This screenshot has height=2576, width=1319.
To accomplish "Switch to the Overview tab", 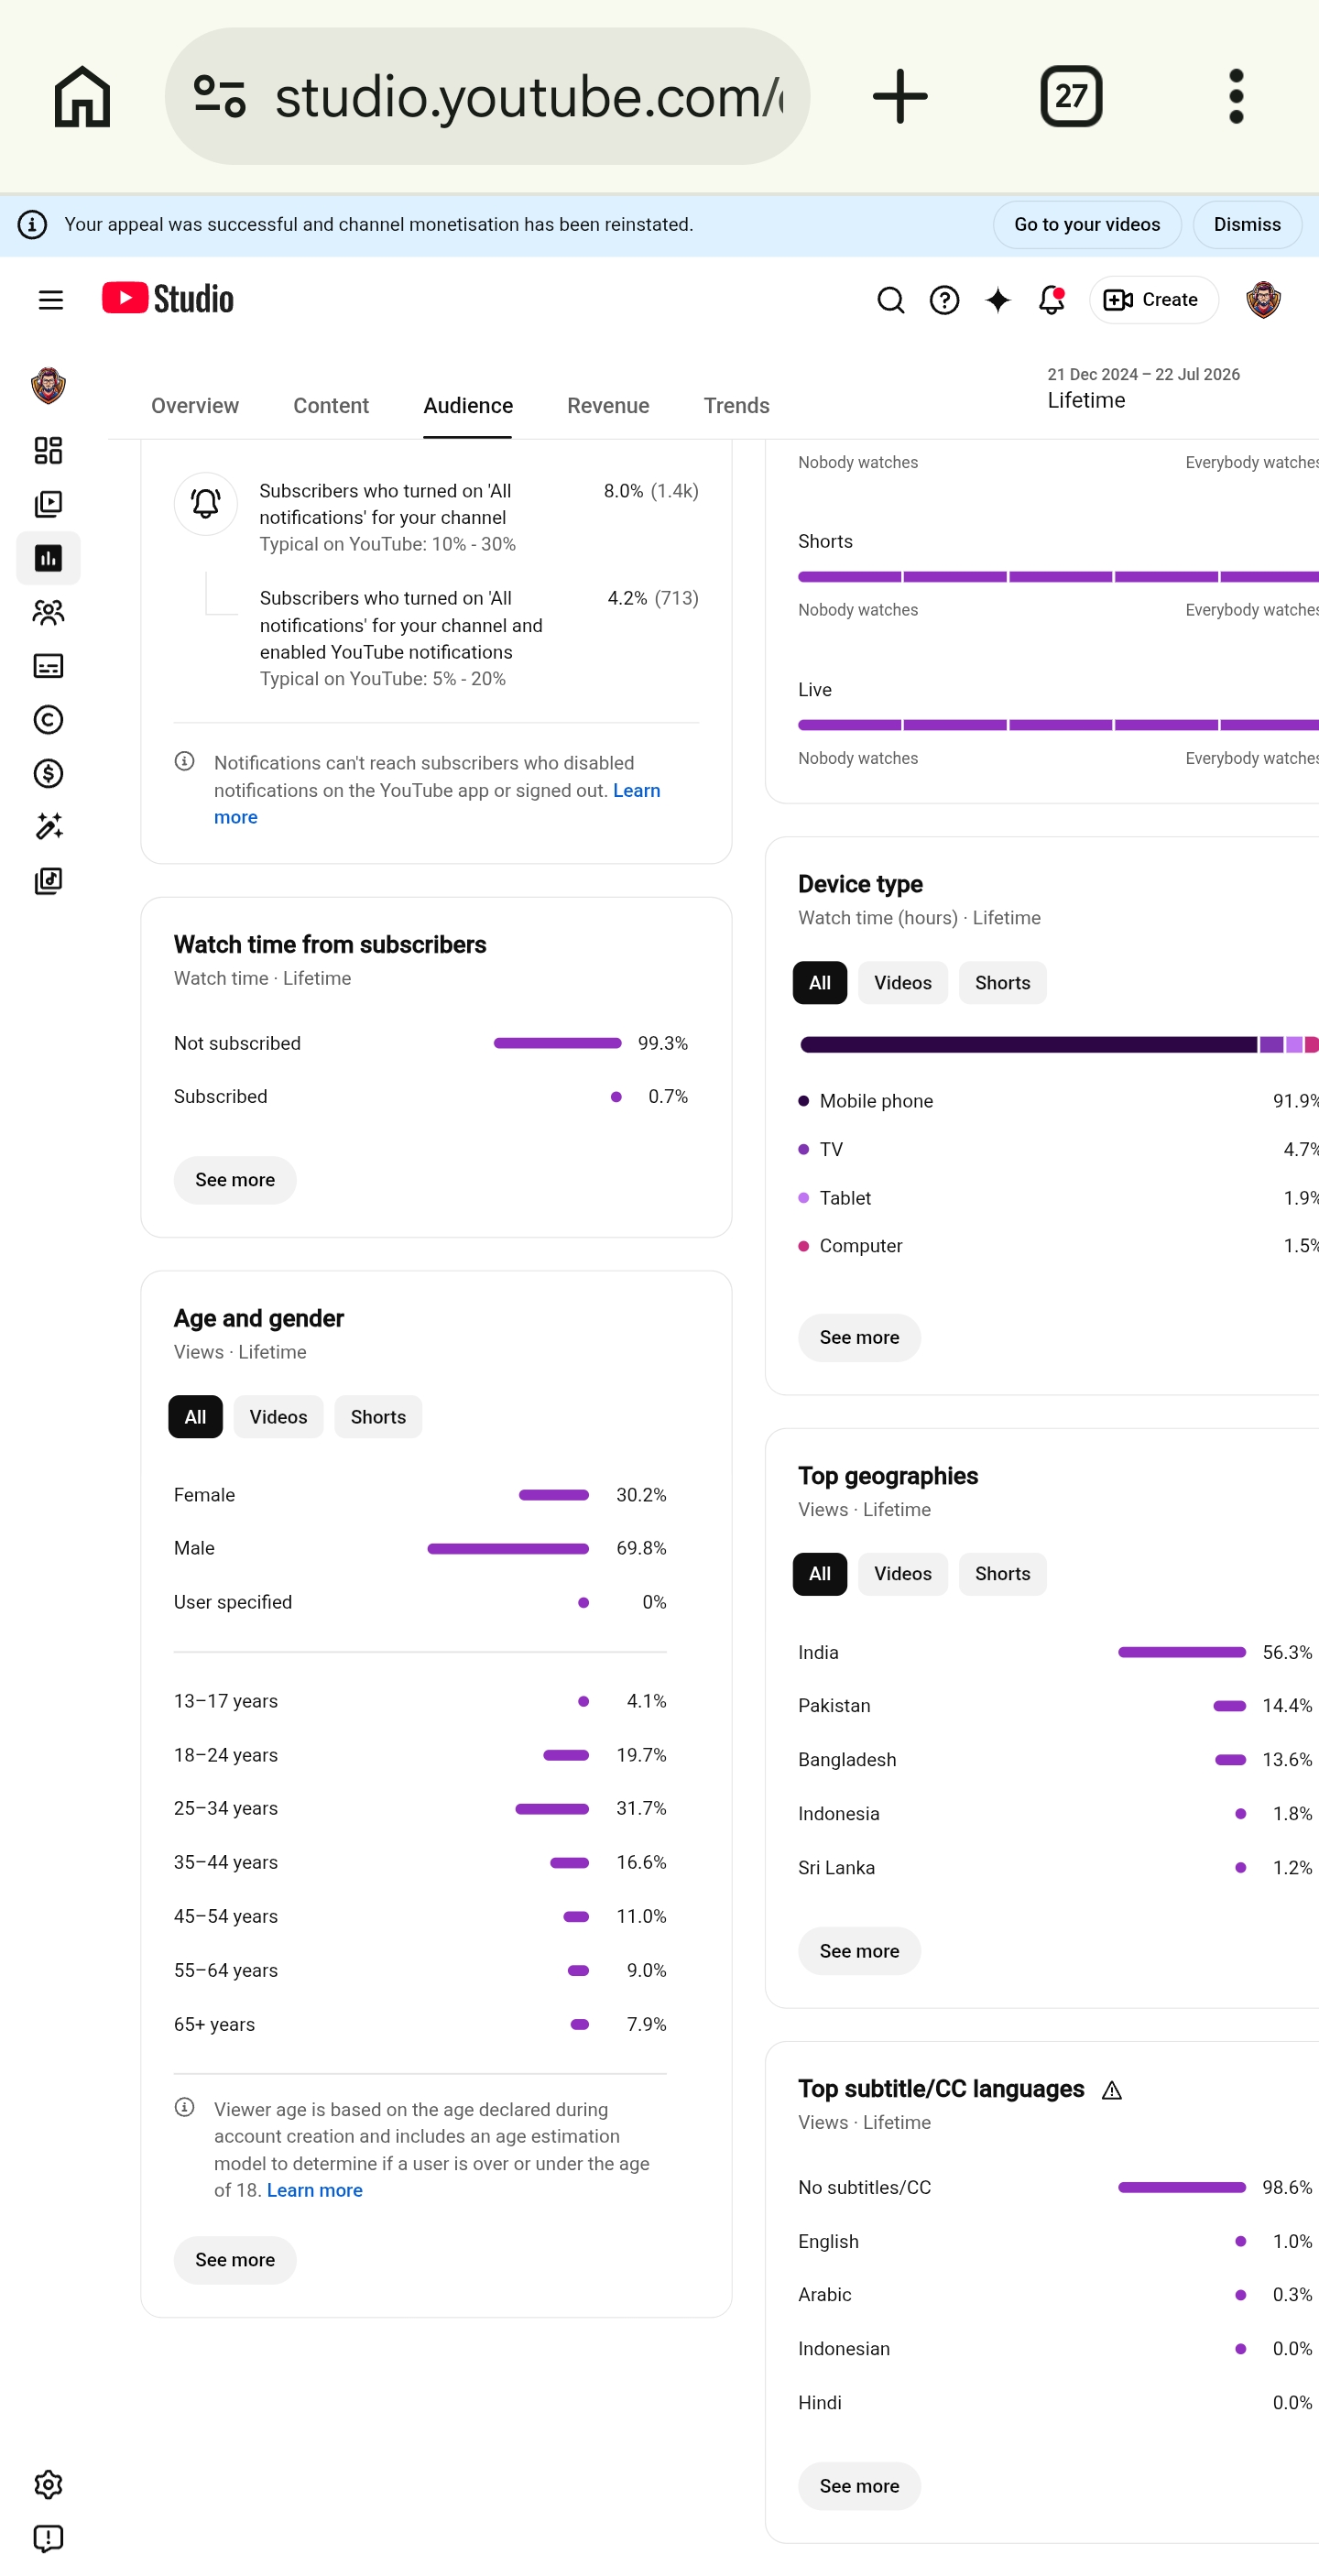I will click(x=195, y=406).
